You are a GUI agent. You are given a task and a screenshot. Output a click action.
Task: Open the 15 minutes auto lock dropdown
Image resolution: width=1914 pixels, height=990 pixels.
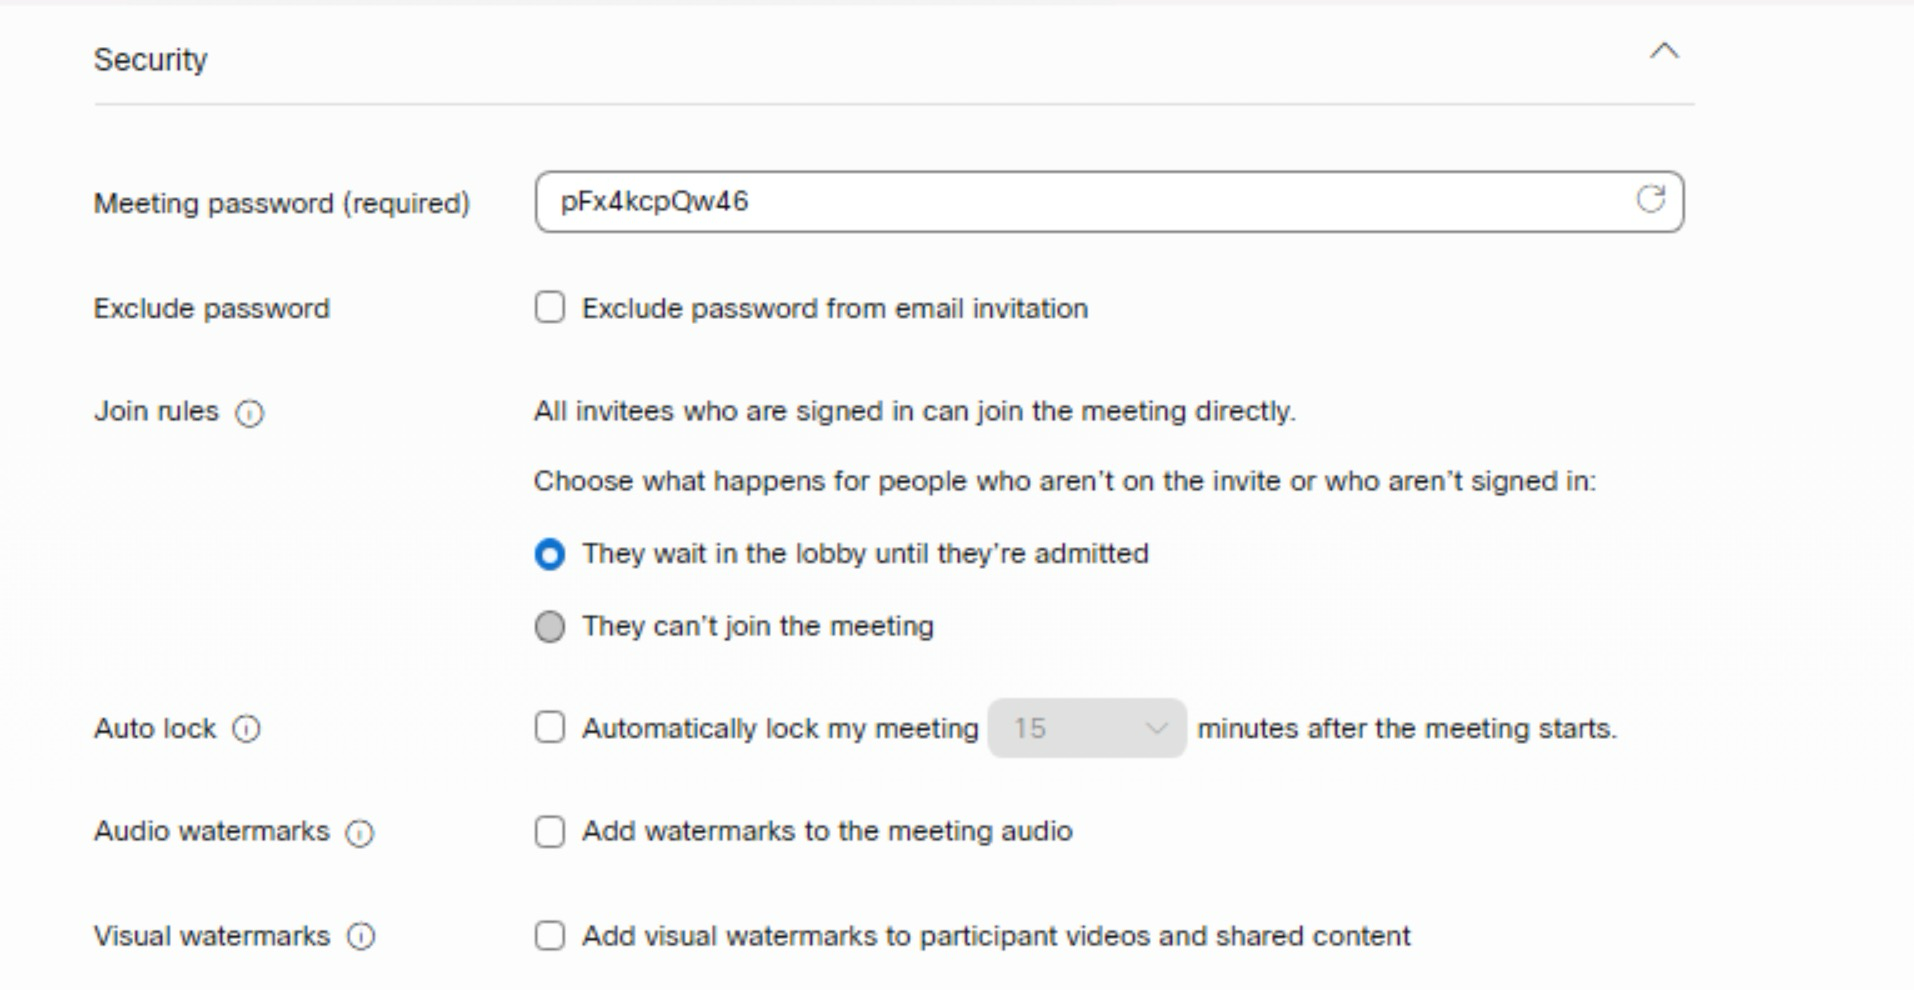(x=1086, y=728)
